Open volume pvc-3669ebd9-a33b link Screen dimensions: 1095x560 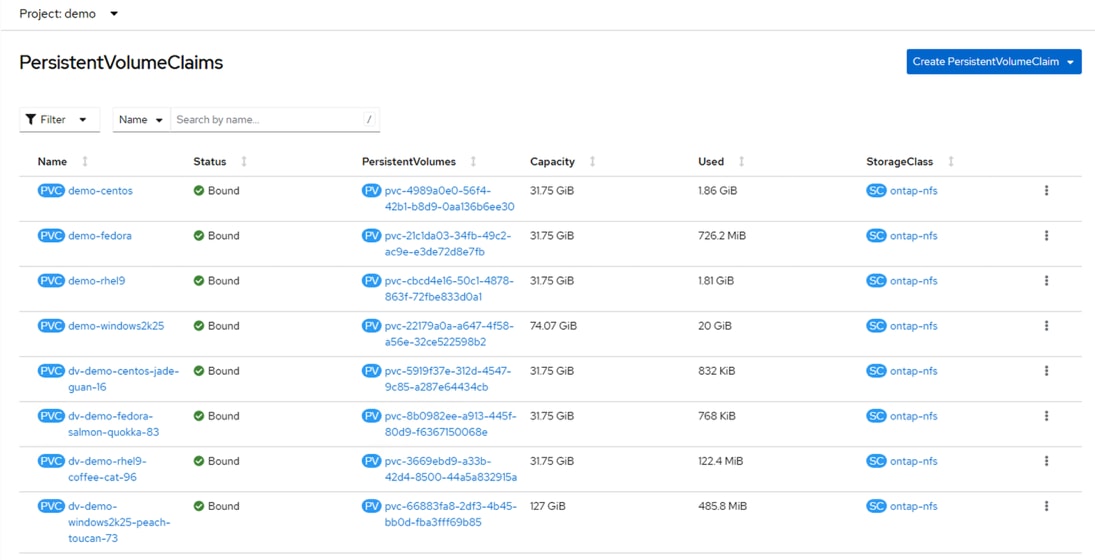coord(451,469)
